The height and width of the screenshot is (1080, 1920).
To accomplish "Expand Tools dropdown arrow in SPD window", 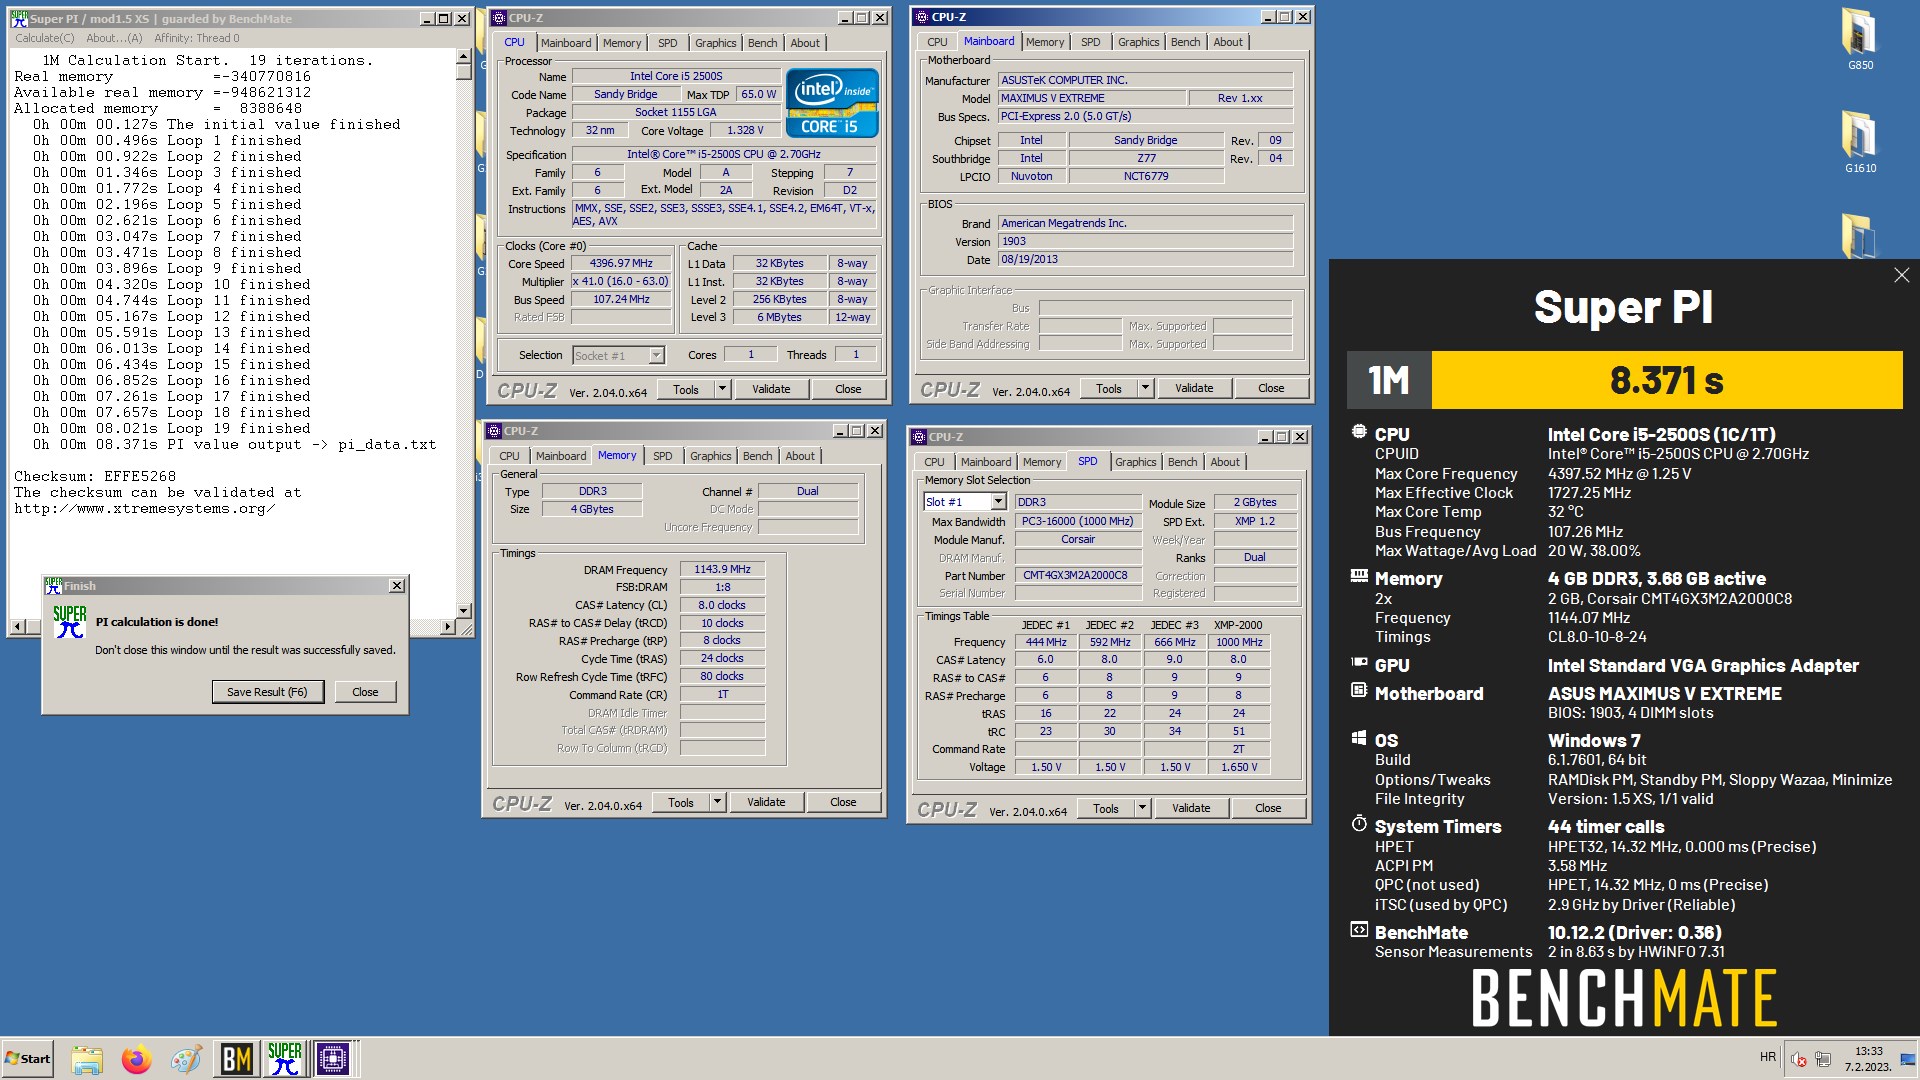I will coord(1142,808).
